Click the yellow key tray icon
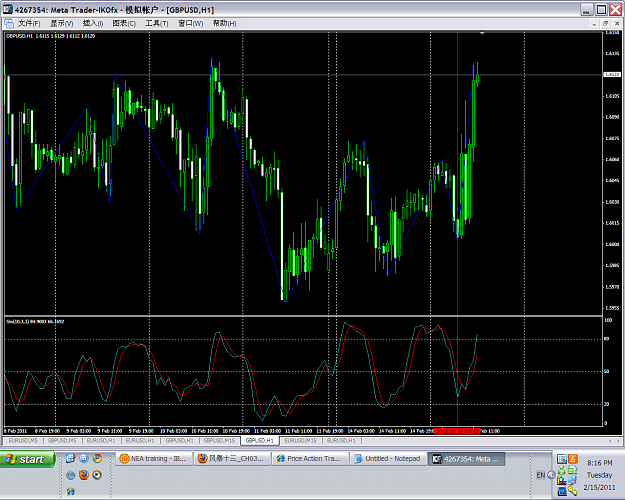Image resolution: width=625 pixels, height=500 pixels. coord(573,491)
